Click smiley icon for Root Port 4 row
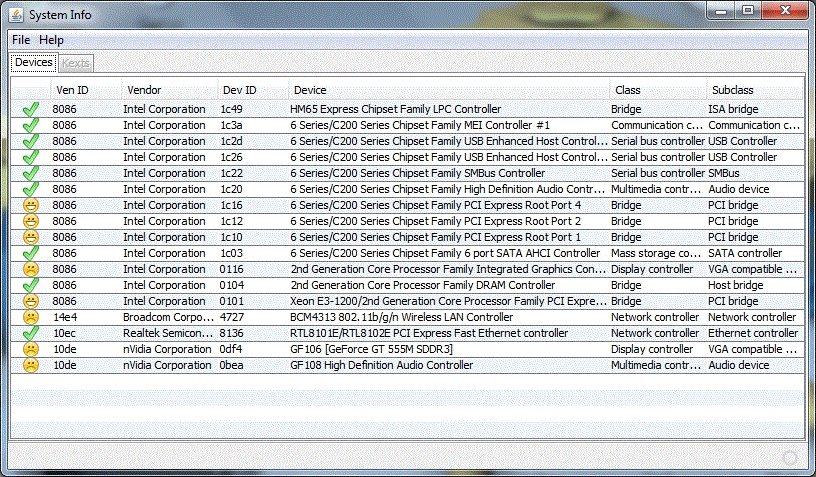This screenshot has width=816, height=477. (31, 205)
